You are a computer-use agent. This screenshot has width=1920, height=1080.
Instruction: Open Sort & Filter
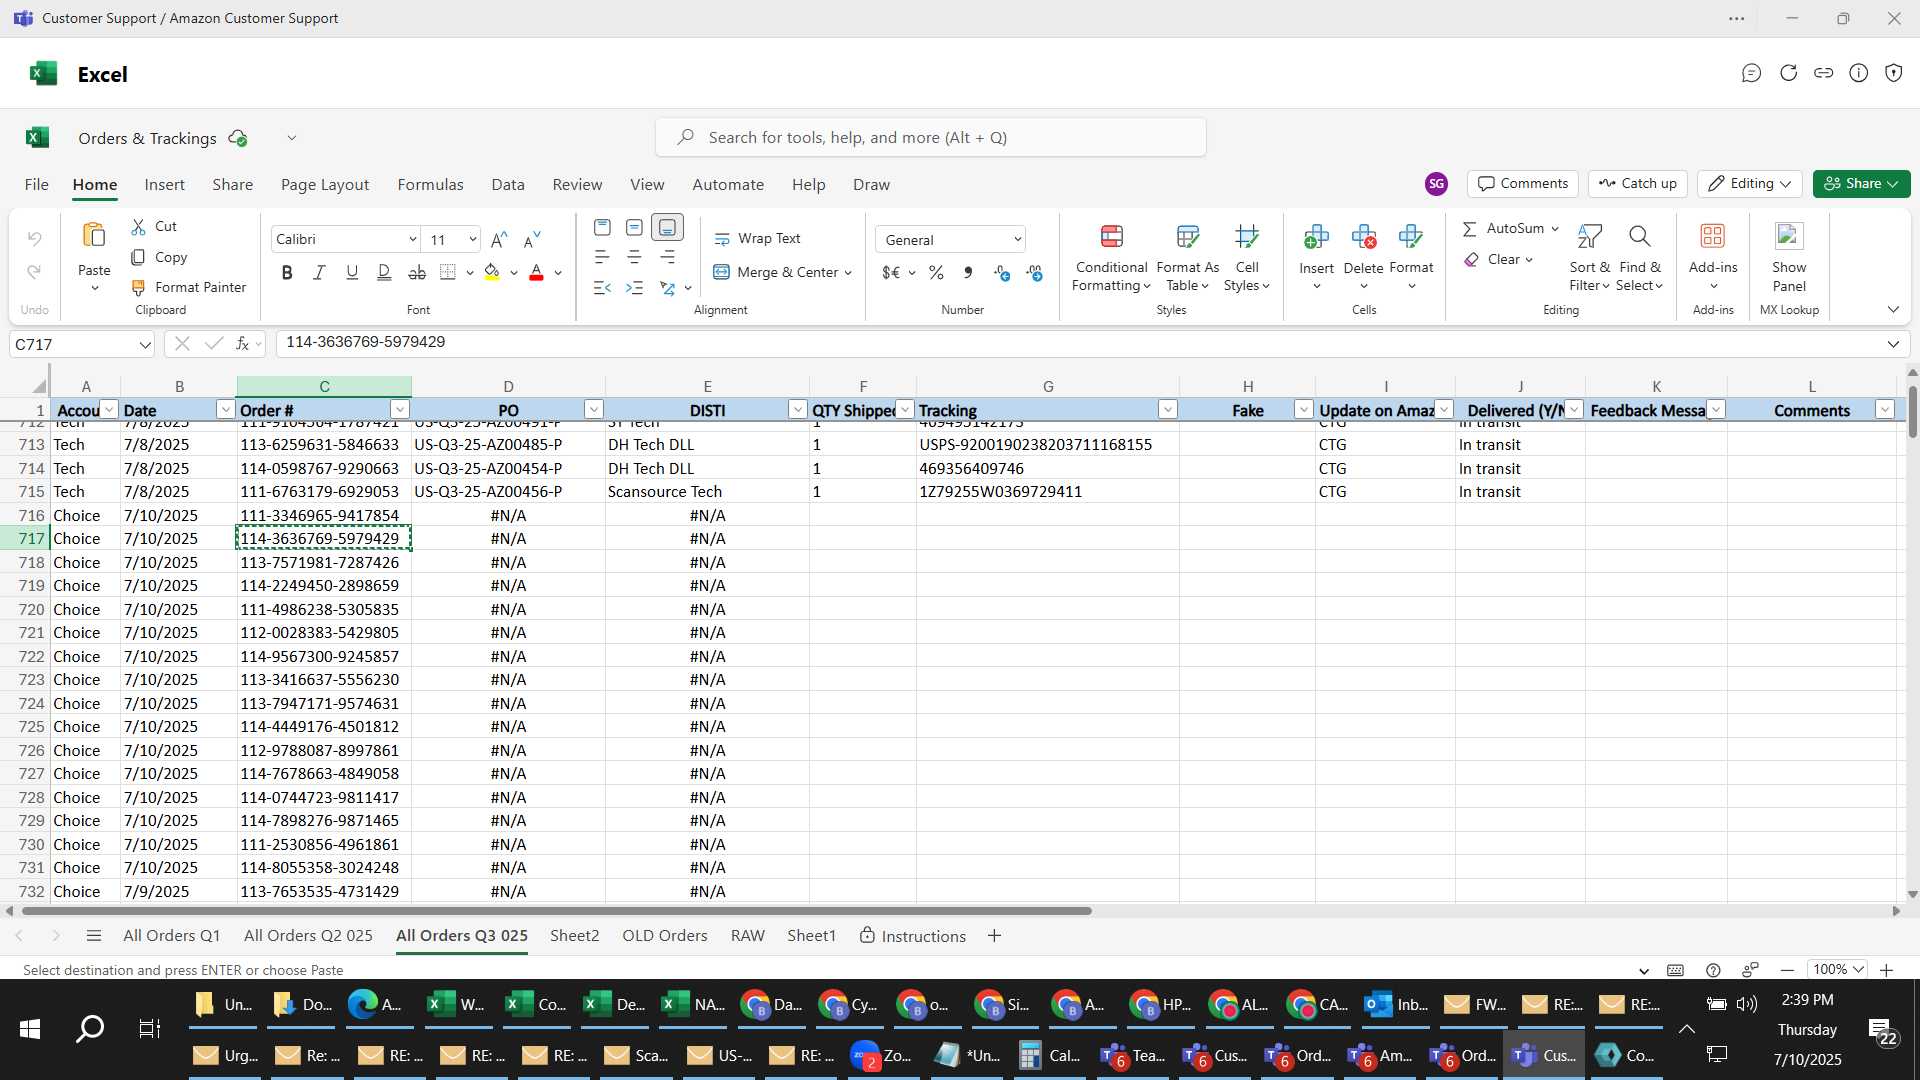pos(1589,258)
